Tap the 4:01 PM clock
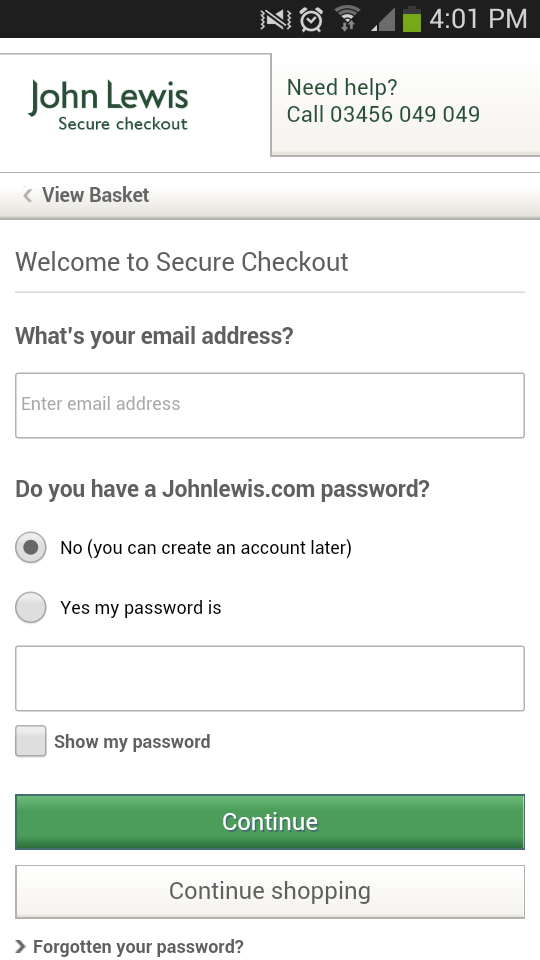Image resolution: width=540 pixels, height=960 pixels. click(478, 19)
